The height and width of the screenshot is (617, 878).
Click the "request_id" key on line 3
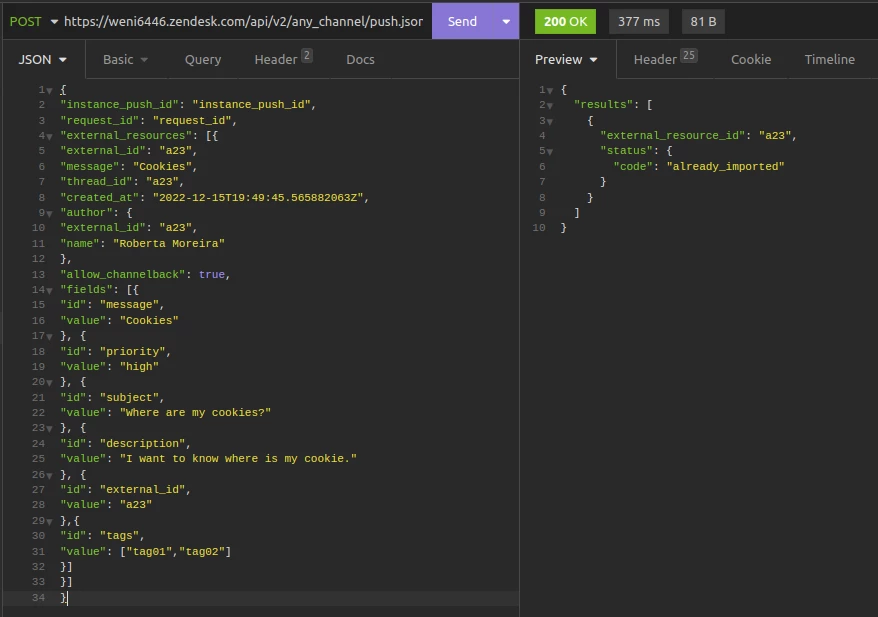100,120
